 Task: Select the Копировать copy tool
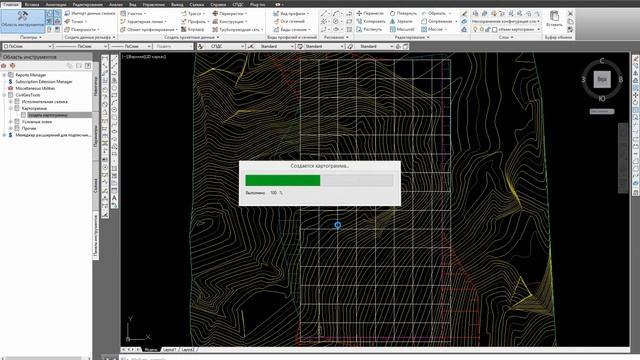(371, 21)
